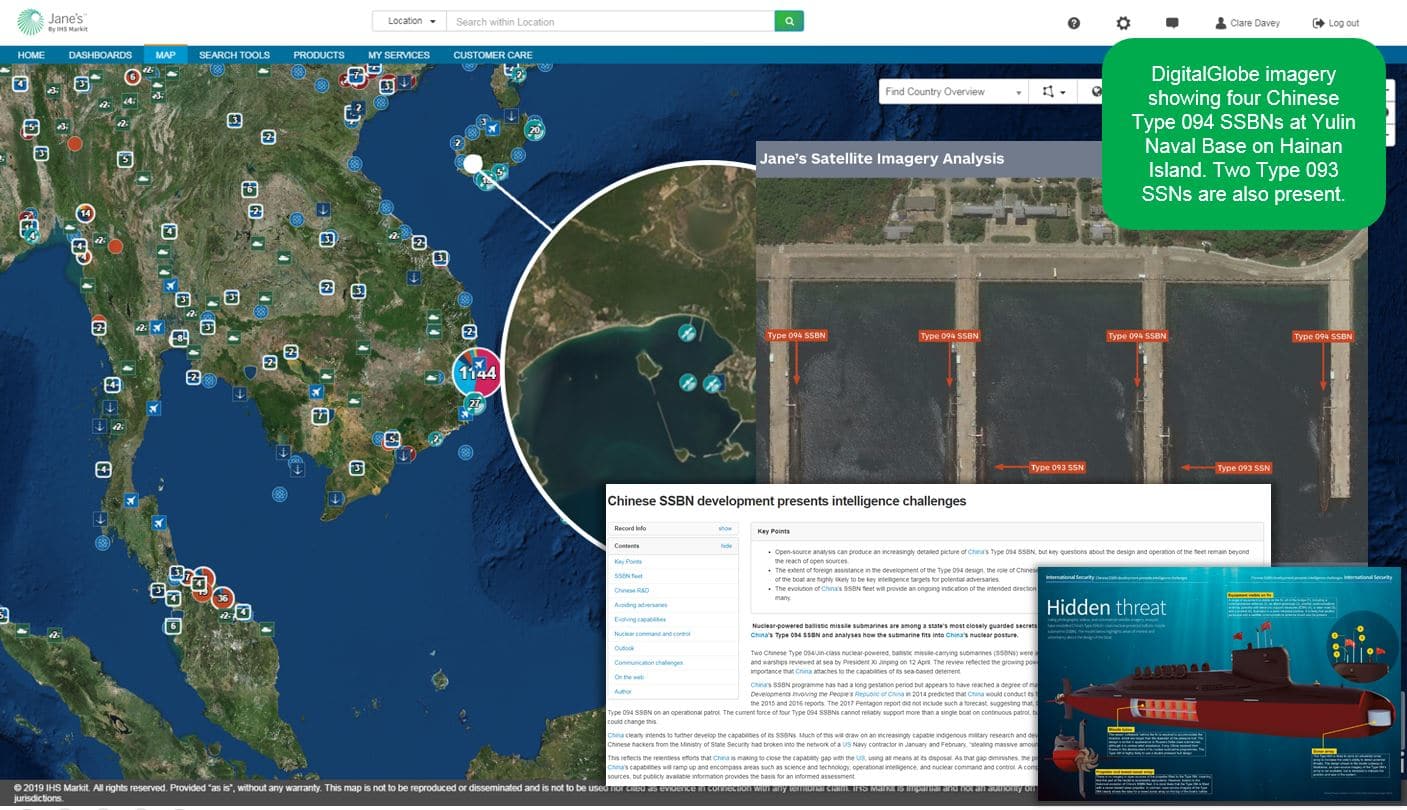Image resolution: width=1407 pixels, height=810 pixels.
Task: Show the Record Info section
Action: (x=725, y=528)
